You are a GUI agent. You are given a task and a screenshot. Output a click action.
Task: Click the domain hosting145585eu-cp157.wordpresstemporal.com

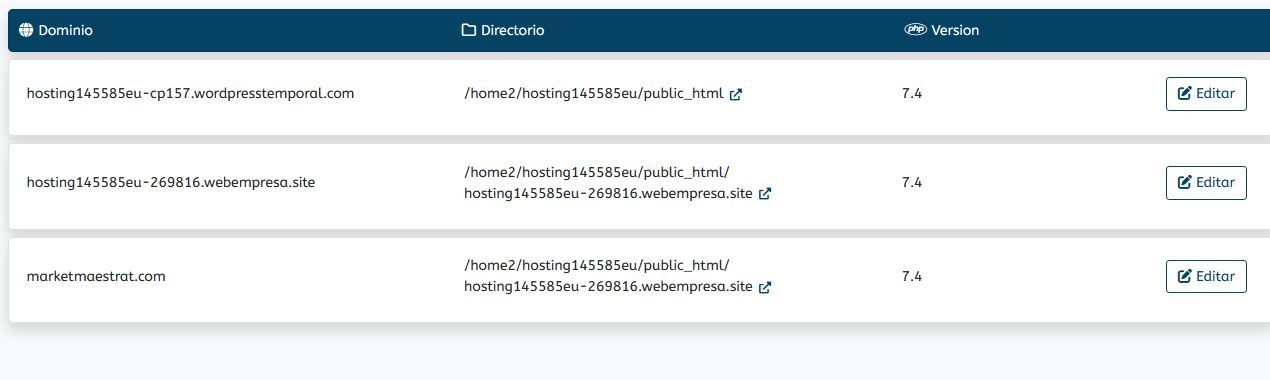[190, 93]
